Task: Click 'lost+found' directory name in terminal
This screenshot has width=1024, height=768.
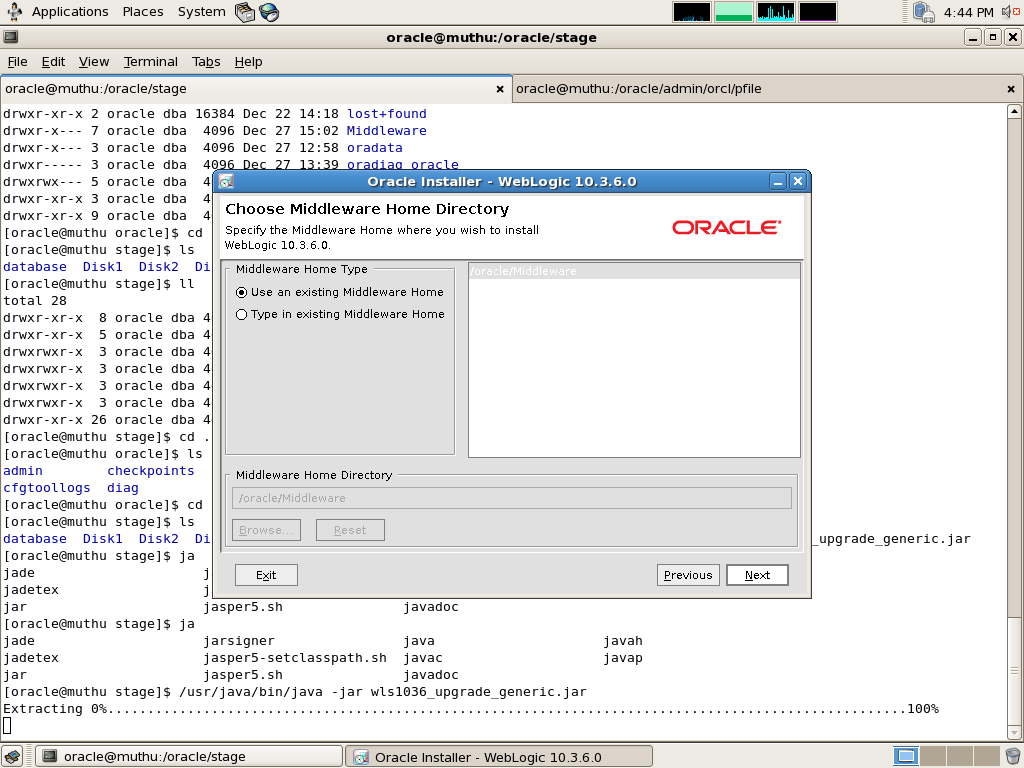Action: 387,114
